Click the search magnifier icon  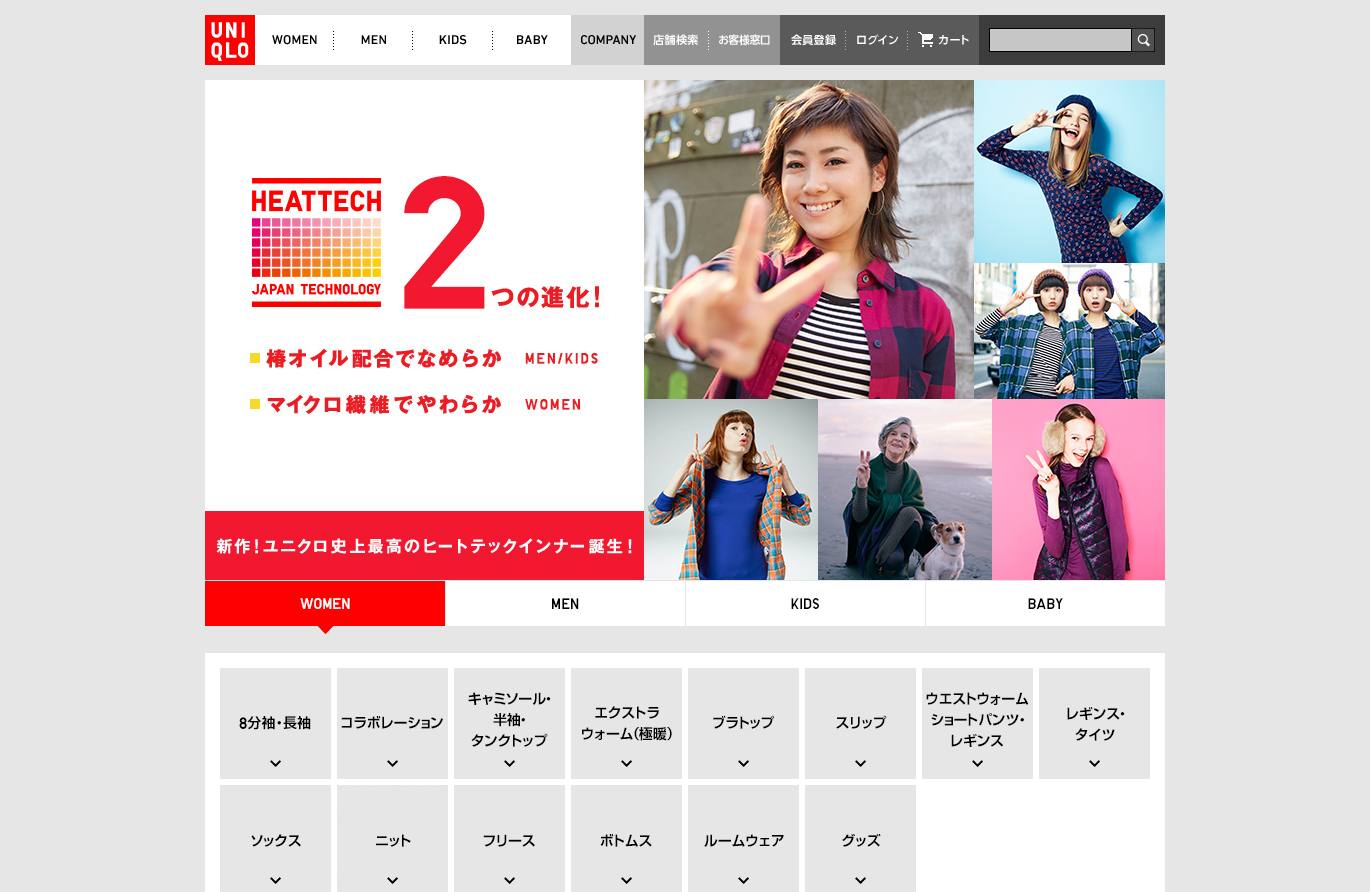coord(1143,40)
